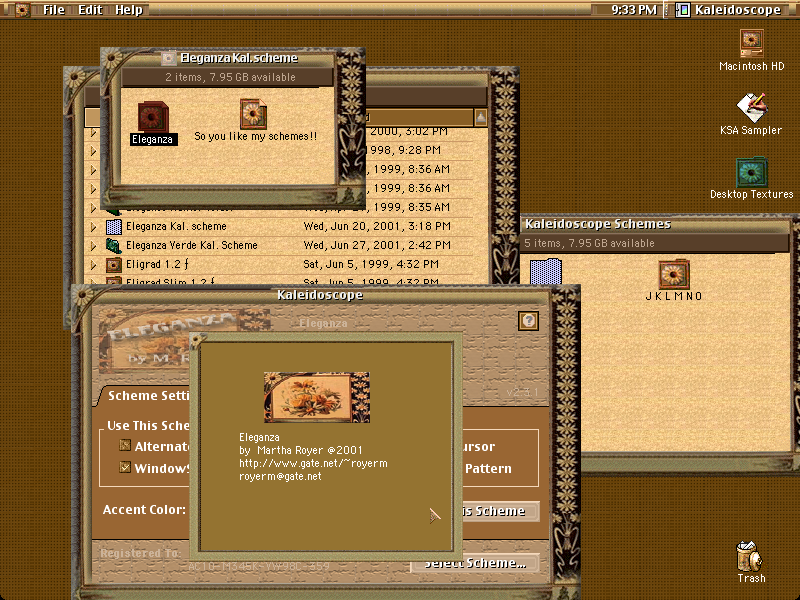The width and height of the screenshot is (800, 600).
Task: Click the http://www.gate.net/~royerm link text
Action: 313,463
